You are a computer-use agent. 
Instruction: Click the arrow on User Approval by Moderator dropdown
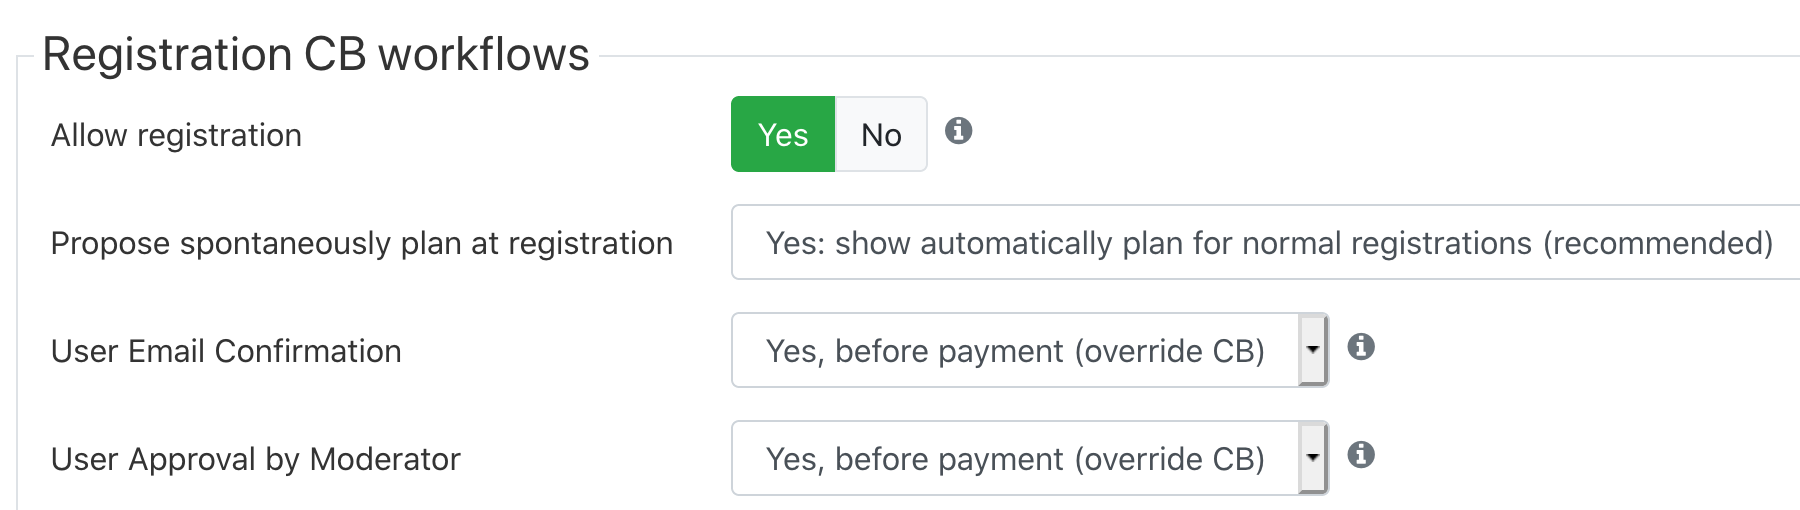tap(1312, 458)
